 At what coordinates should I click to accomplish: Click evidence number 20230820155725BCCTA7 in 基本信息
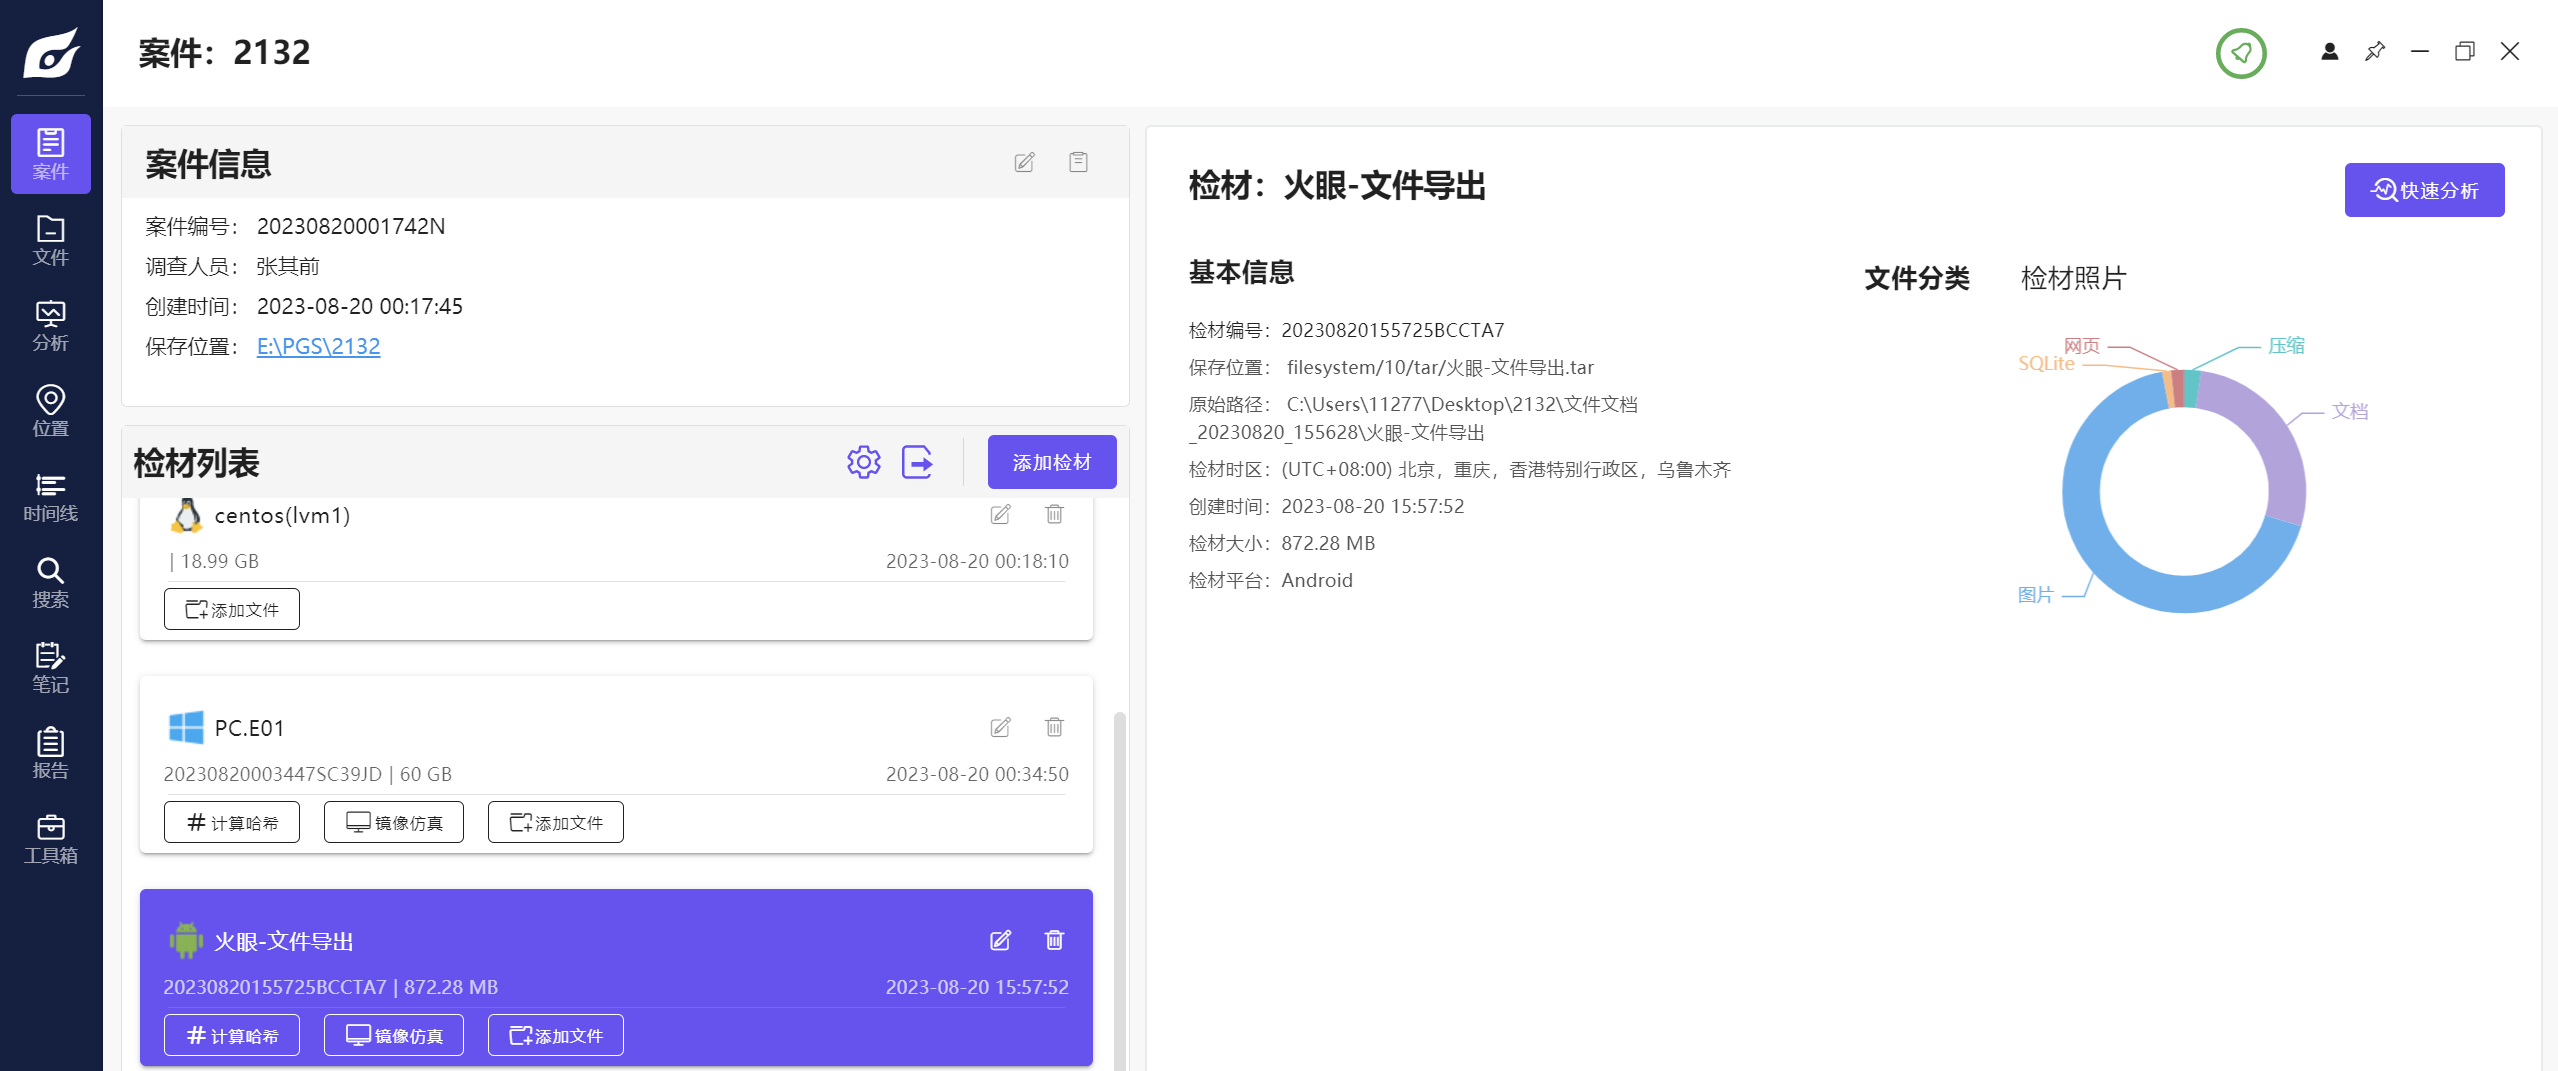(x=1393, y=330)
